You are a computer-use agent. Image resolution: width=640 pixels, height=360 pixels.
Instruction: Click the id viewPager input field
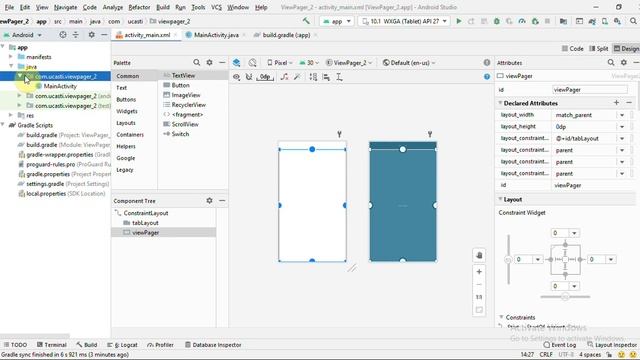click(x=590, y=90)
